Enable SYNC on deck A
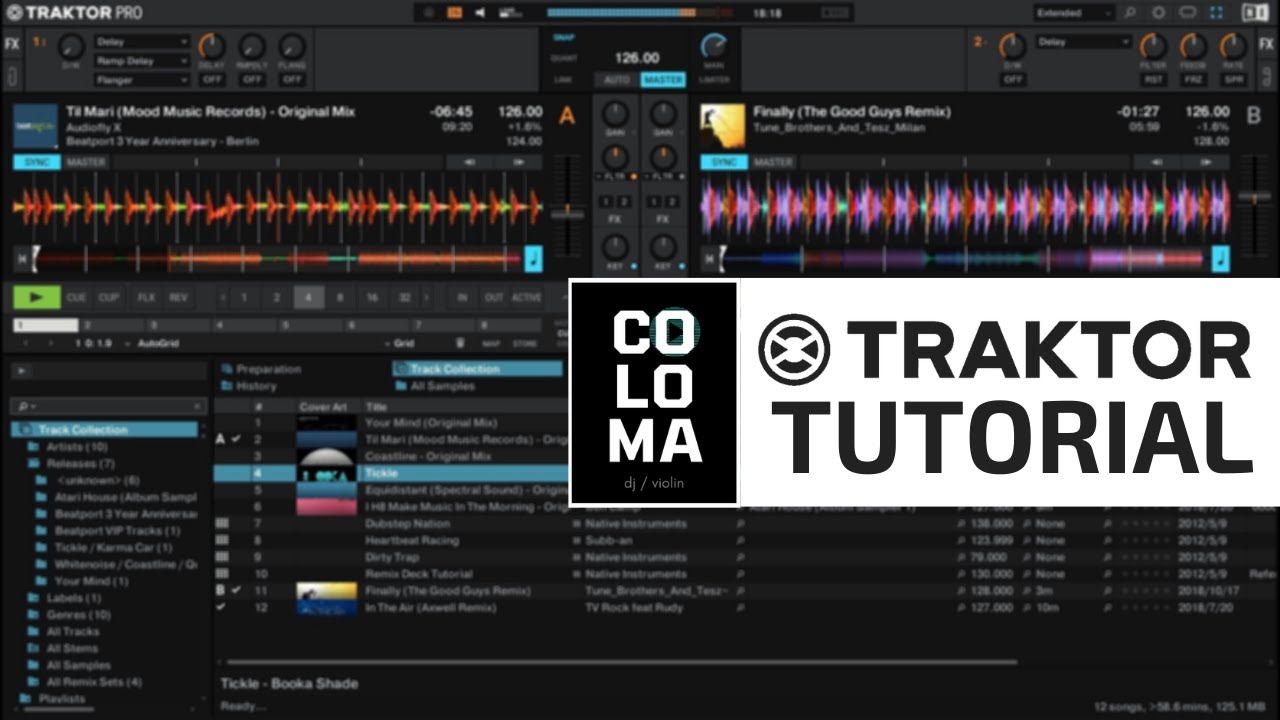1280x720 pixels. pos(36,162)
